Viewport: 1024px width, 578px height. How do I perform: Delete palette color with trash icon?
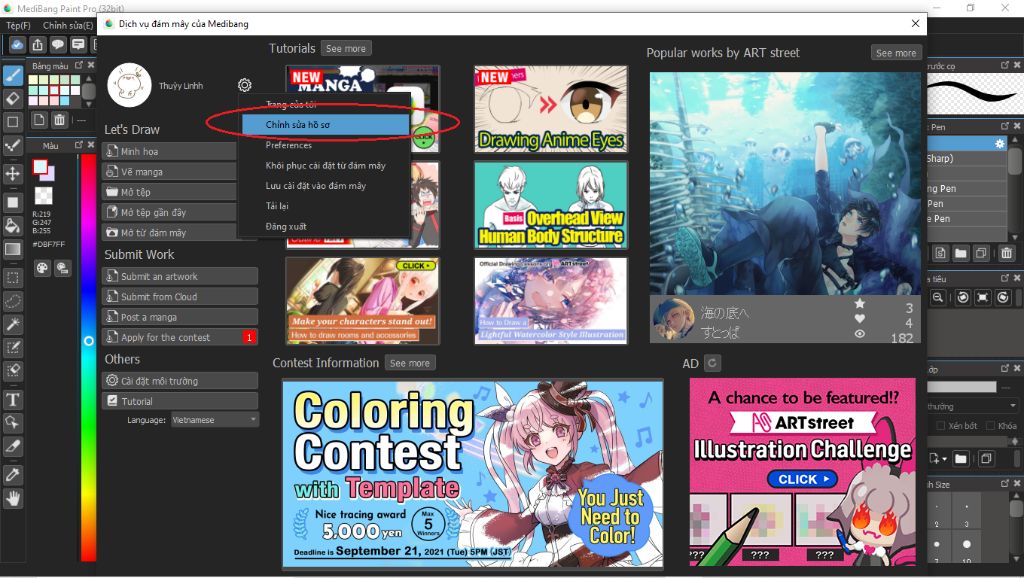tap(59, 120)
